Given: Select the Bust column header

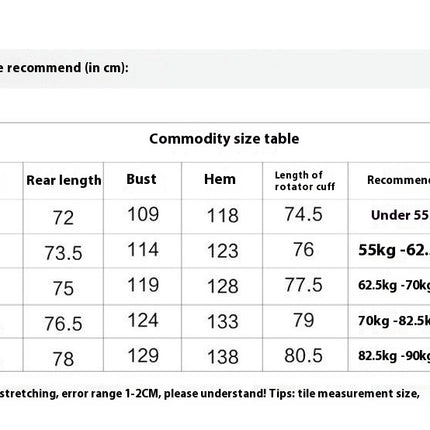Looking at the screenshot, I should [141, 179].
